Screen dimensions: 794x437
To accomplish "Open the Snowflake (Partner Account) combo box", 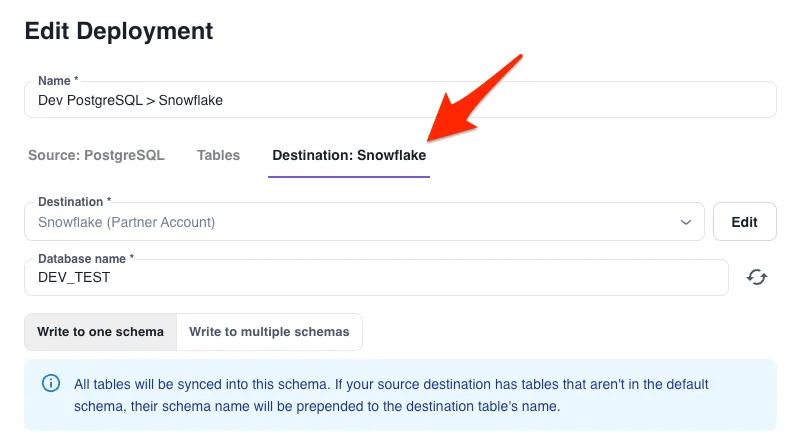I will pos(364,222).
